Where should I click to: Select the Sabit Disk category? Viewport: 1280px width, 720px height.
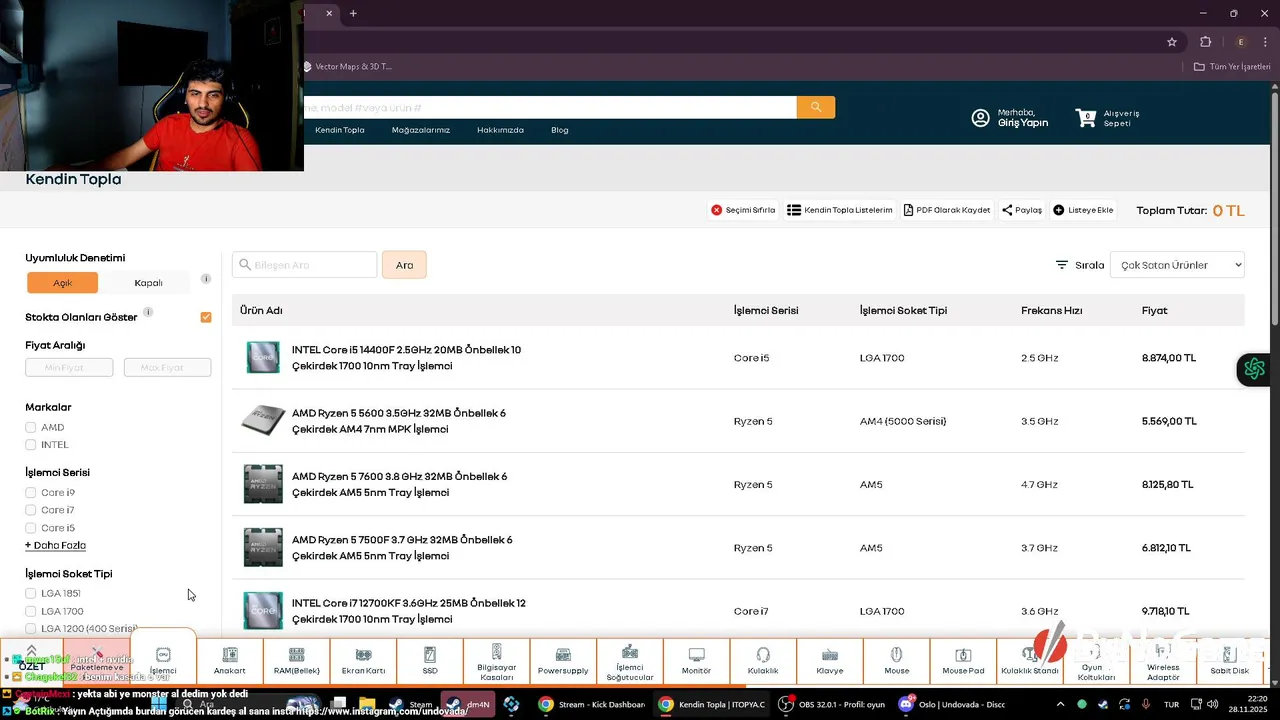[x=1229, y=661]
